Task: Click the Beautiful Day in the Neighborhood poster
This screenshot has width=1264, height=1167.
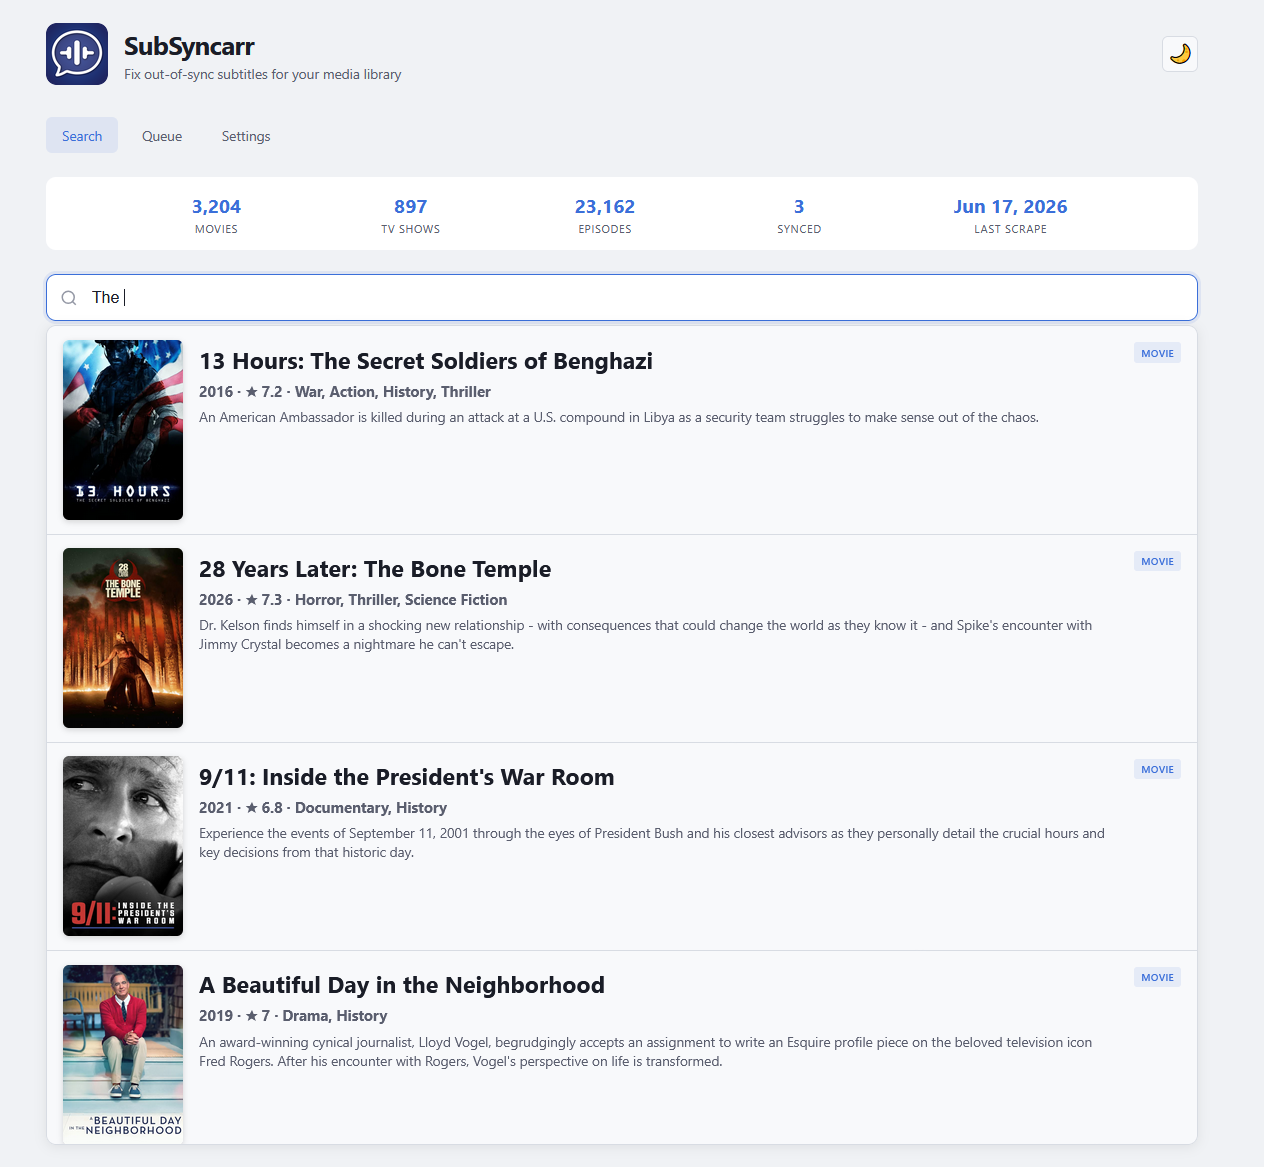Action: pos(123,1053)
